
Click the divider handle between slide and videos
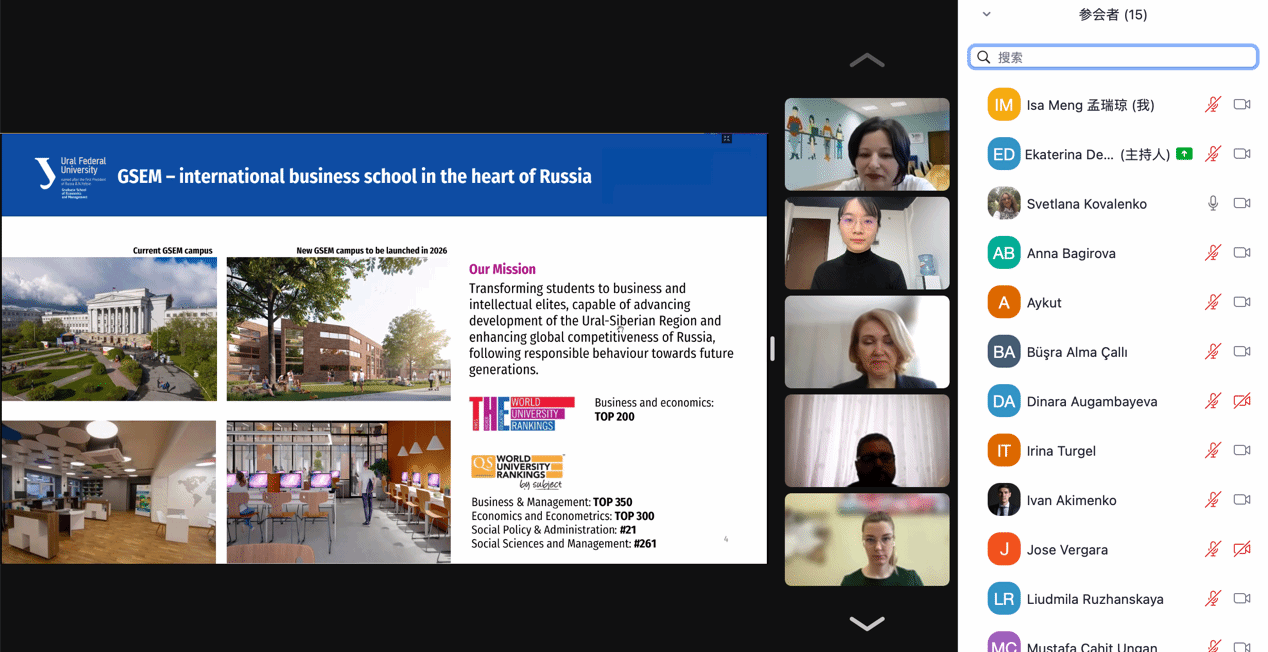point(772,348)
